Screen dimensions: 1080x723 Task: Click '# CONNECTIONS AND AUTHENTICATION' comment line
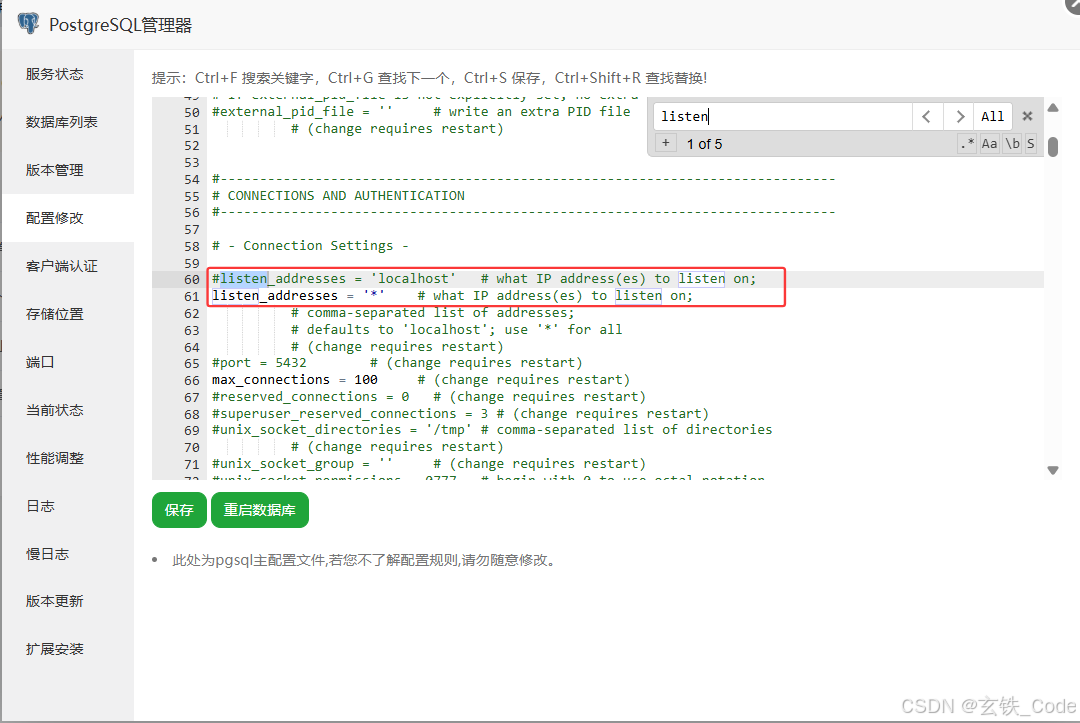338,196
